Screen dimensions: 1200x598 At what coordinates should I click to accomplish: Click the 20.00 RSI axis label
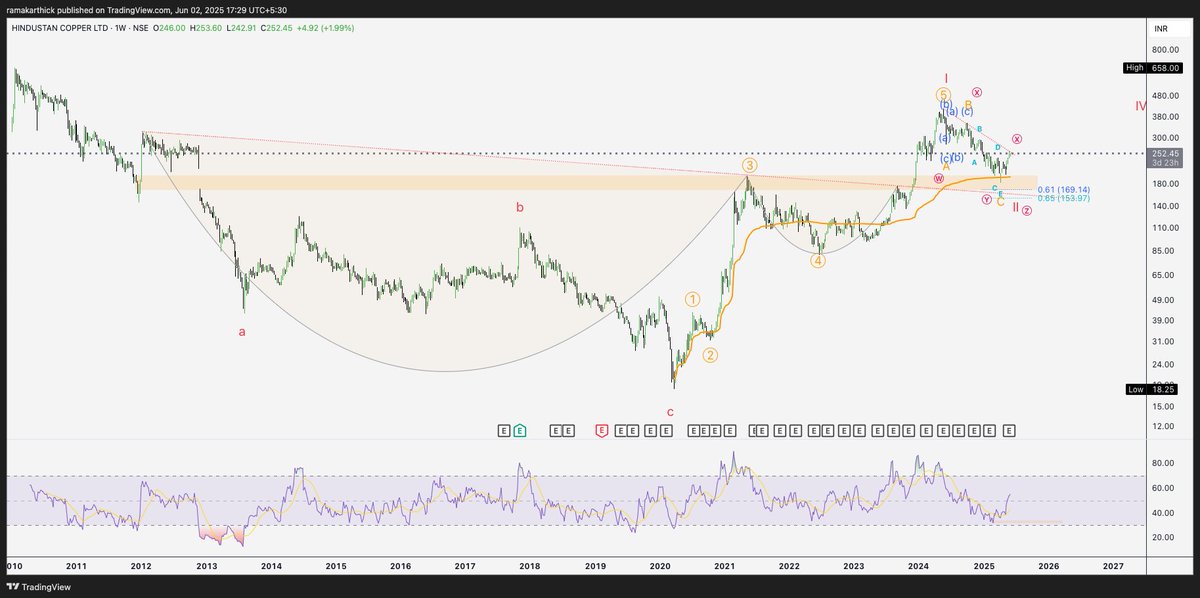pos(1161,538)
